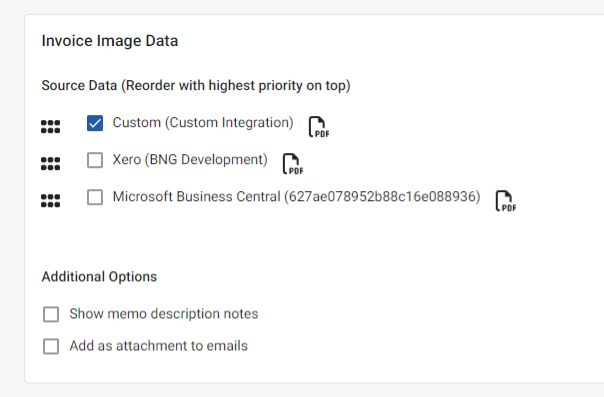View the PDF icon for Microsoft Business Central

[505, 201]
